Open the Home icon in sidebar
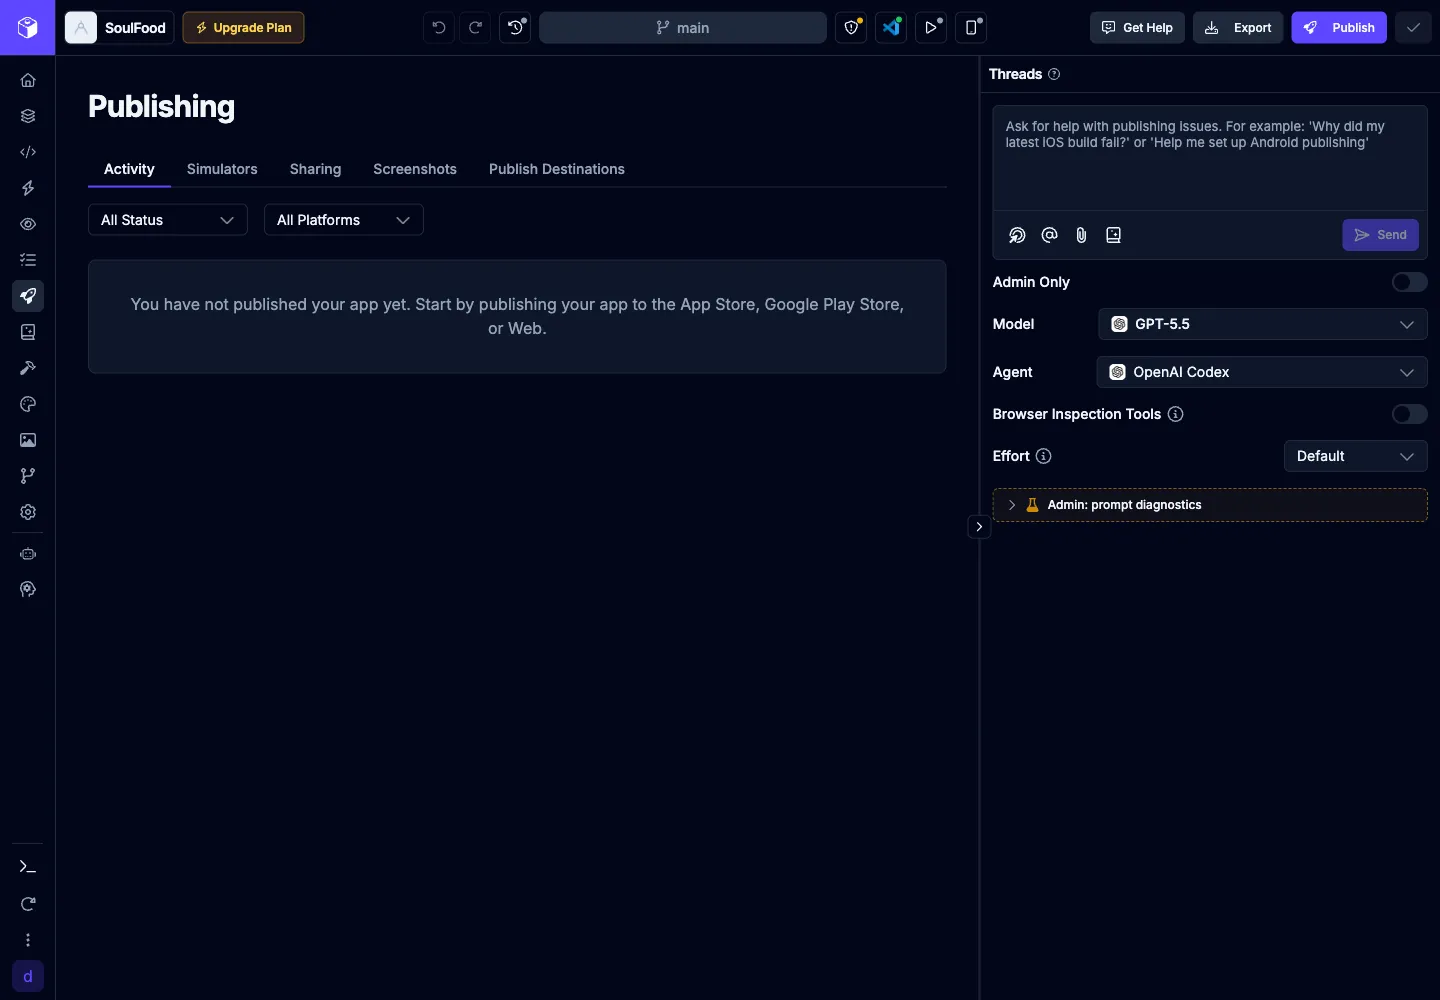1440x1000 pixels. [x=28, y=80]
